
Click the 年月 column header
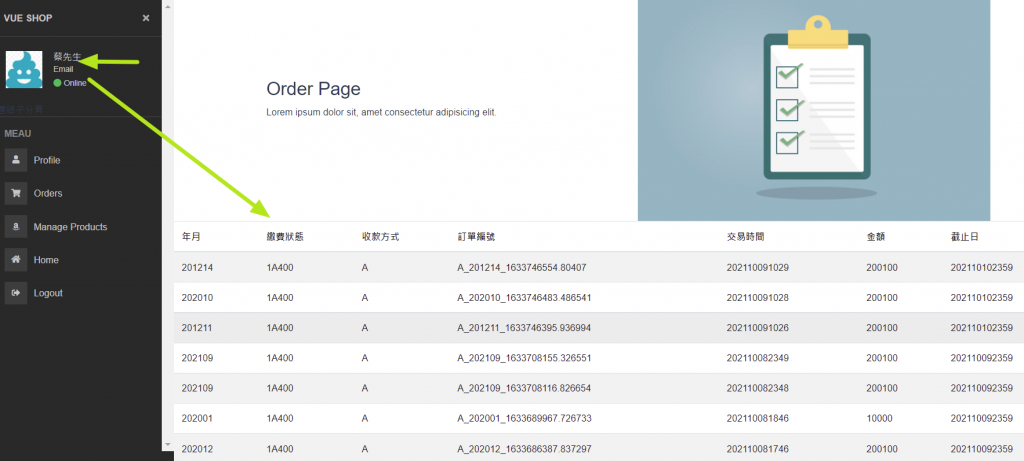pos(191,236)
